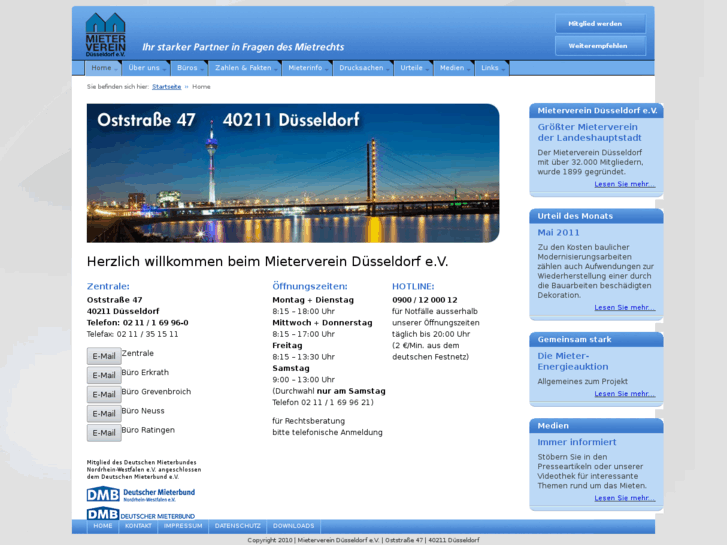This screenshot has height=545, width=727.
Task: Open footer KONTAKT link
Action: pyautogui.click(x=138, y=526)
